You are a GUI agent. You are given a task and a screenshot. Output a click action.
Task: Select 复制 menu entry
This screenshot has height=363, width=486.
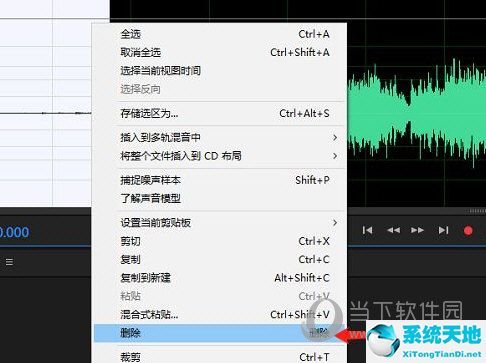pyautogui.click(x=220, y=259)
